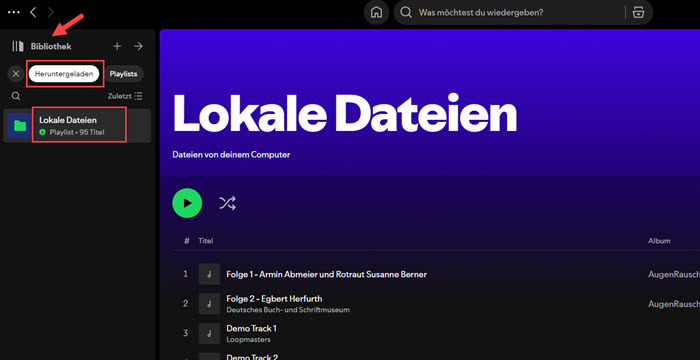
Task: Click the note thumbnail of Folge 2
Action: (x=209, y=304)
